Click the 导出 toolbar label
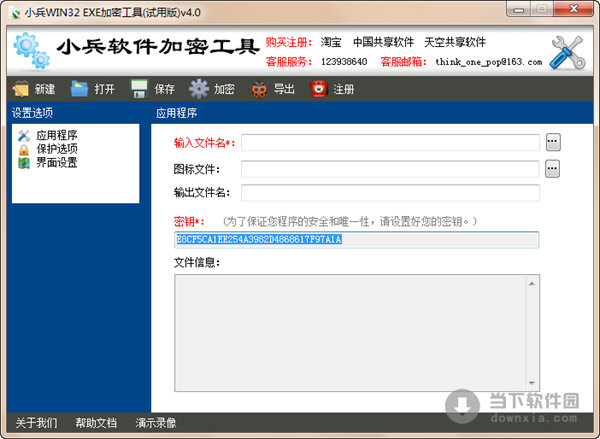The image size is (600, 439). click(x=284, y=89)
